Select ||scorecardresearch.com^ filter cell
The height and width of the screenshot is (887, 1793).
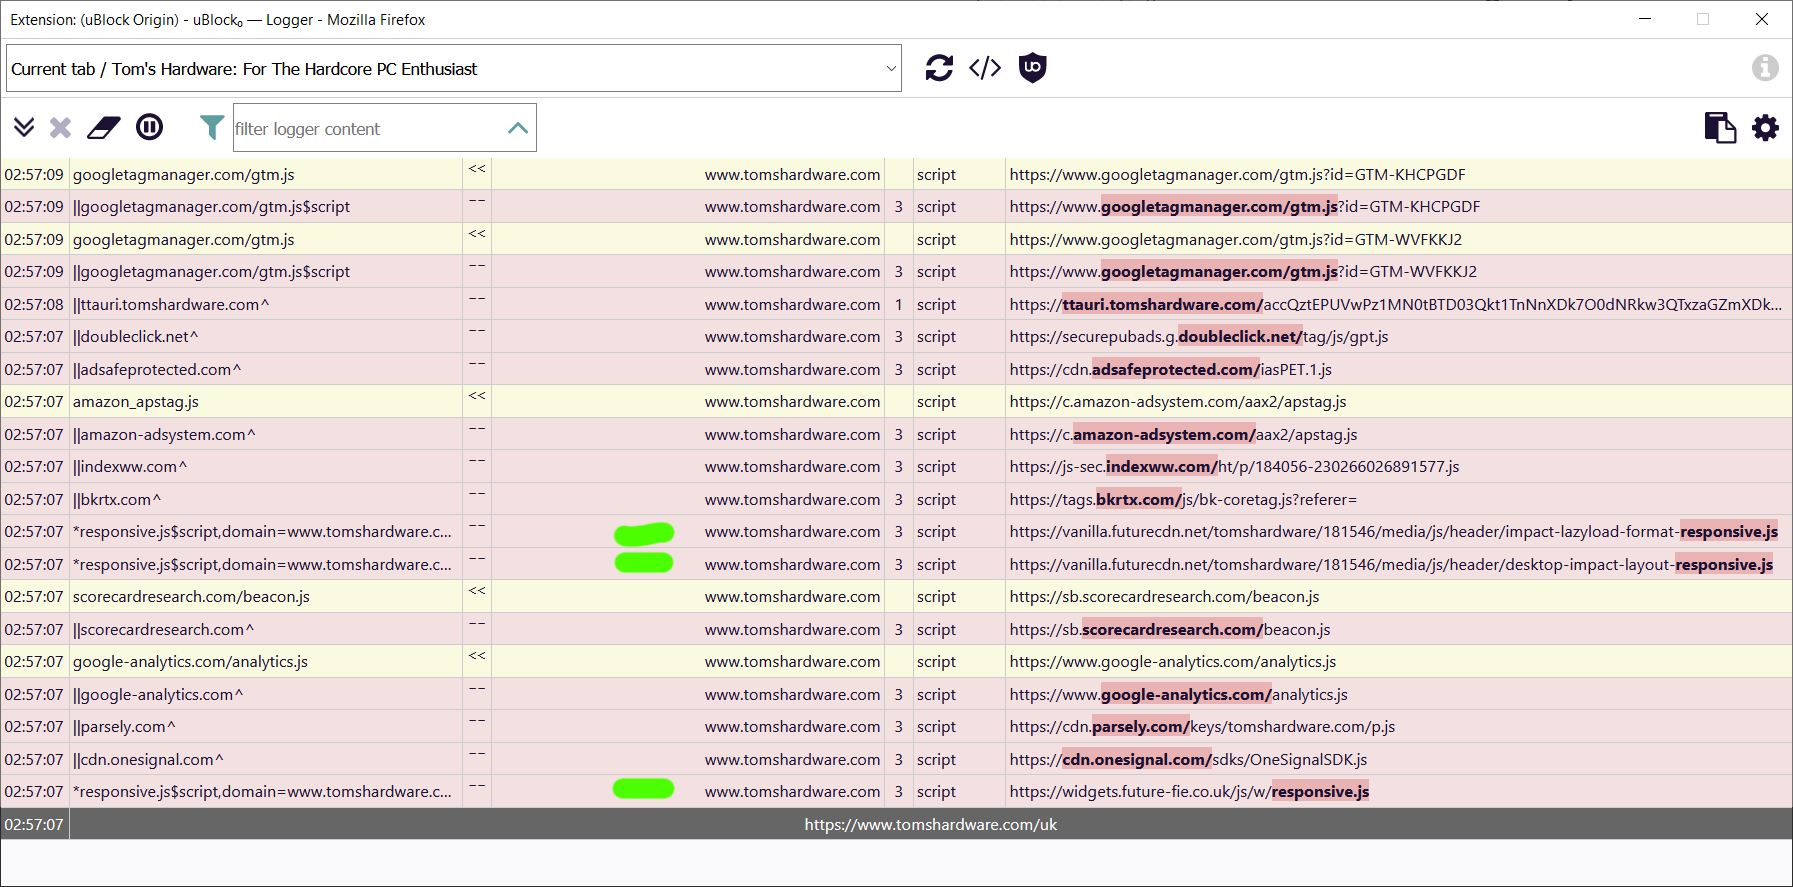click(x=266, y=630)
